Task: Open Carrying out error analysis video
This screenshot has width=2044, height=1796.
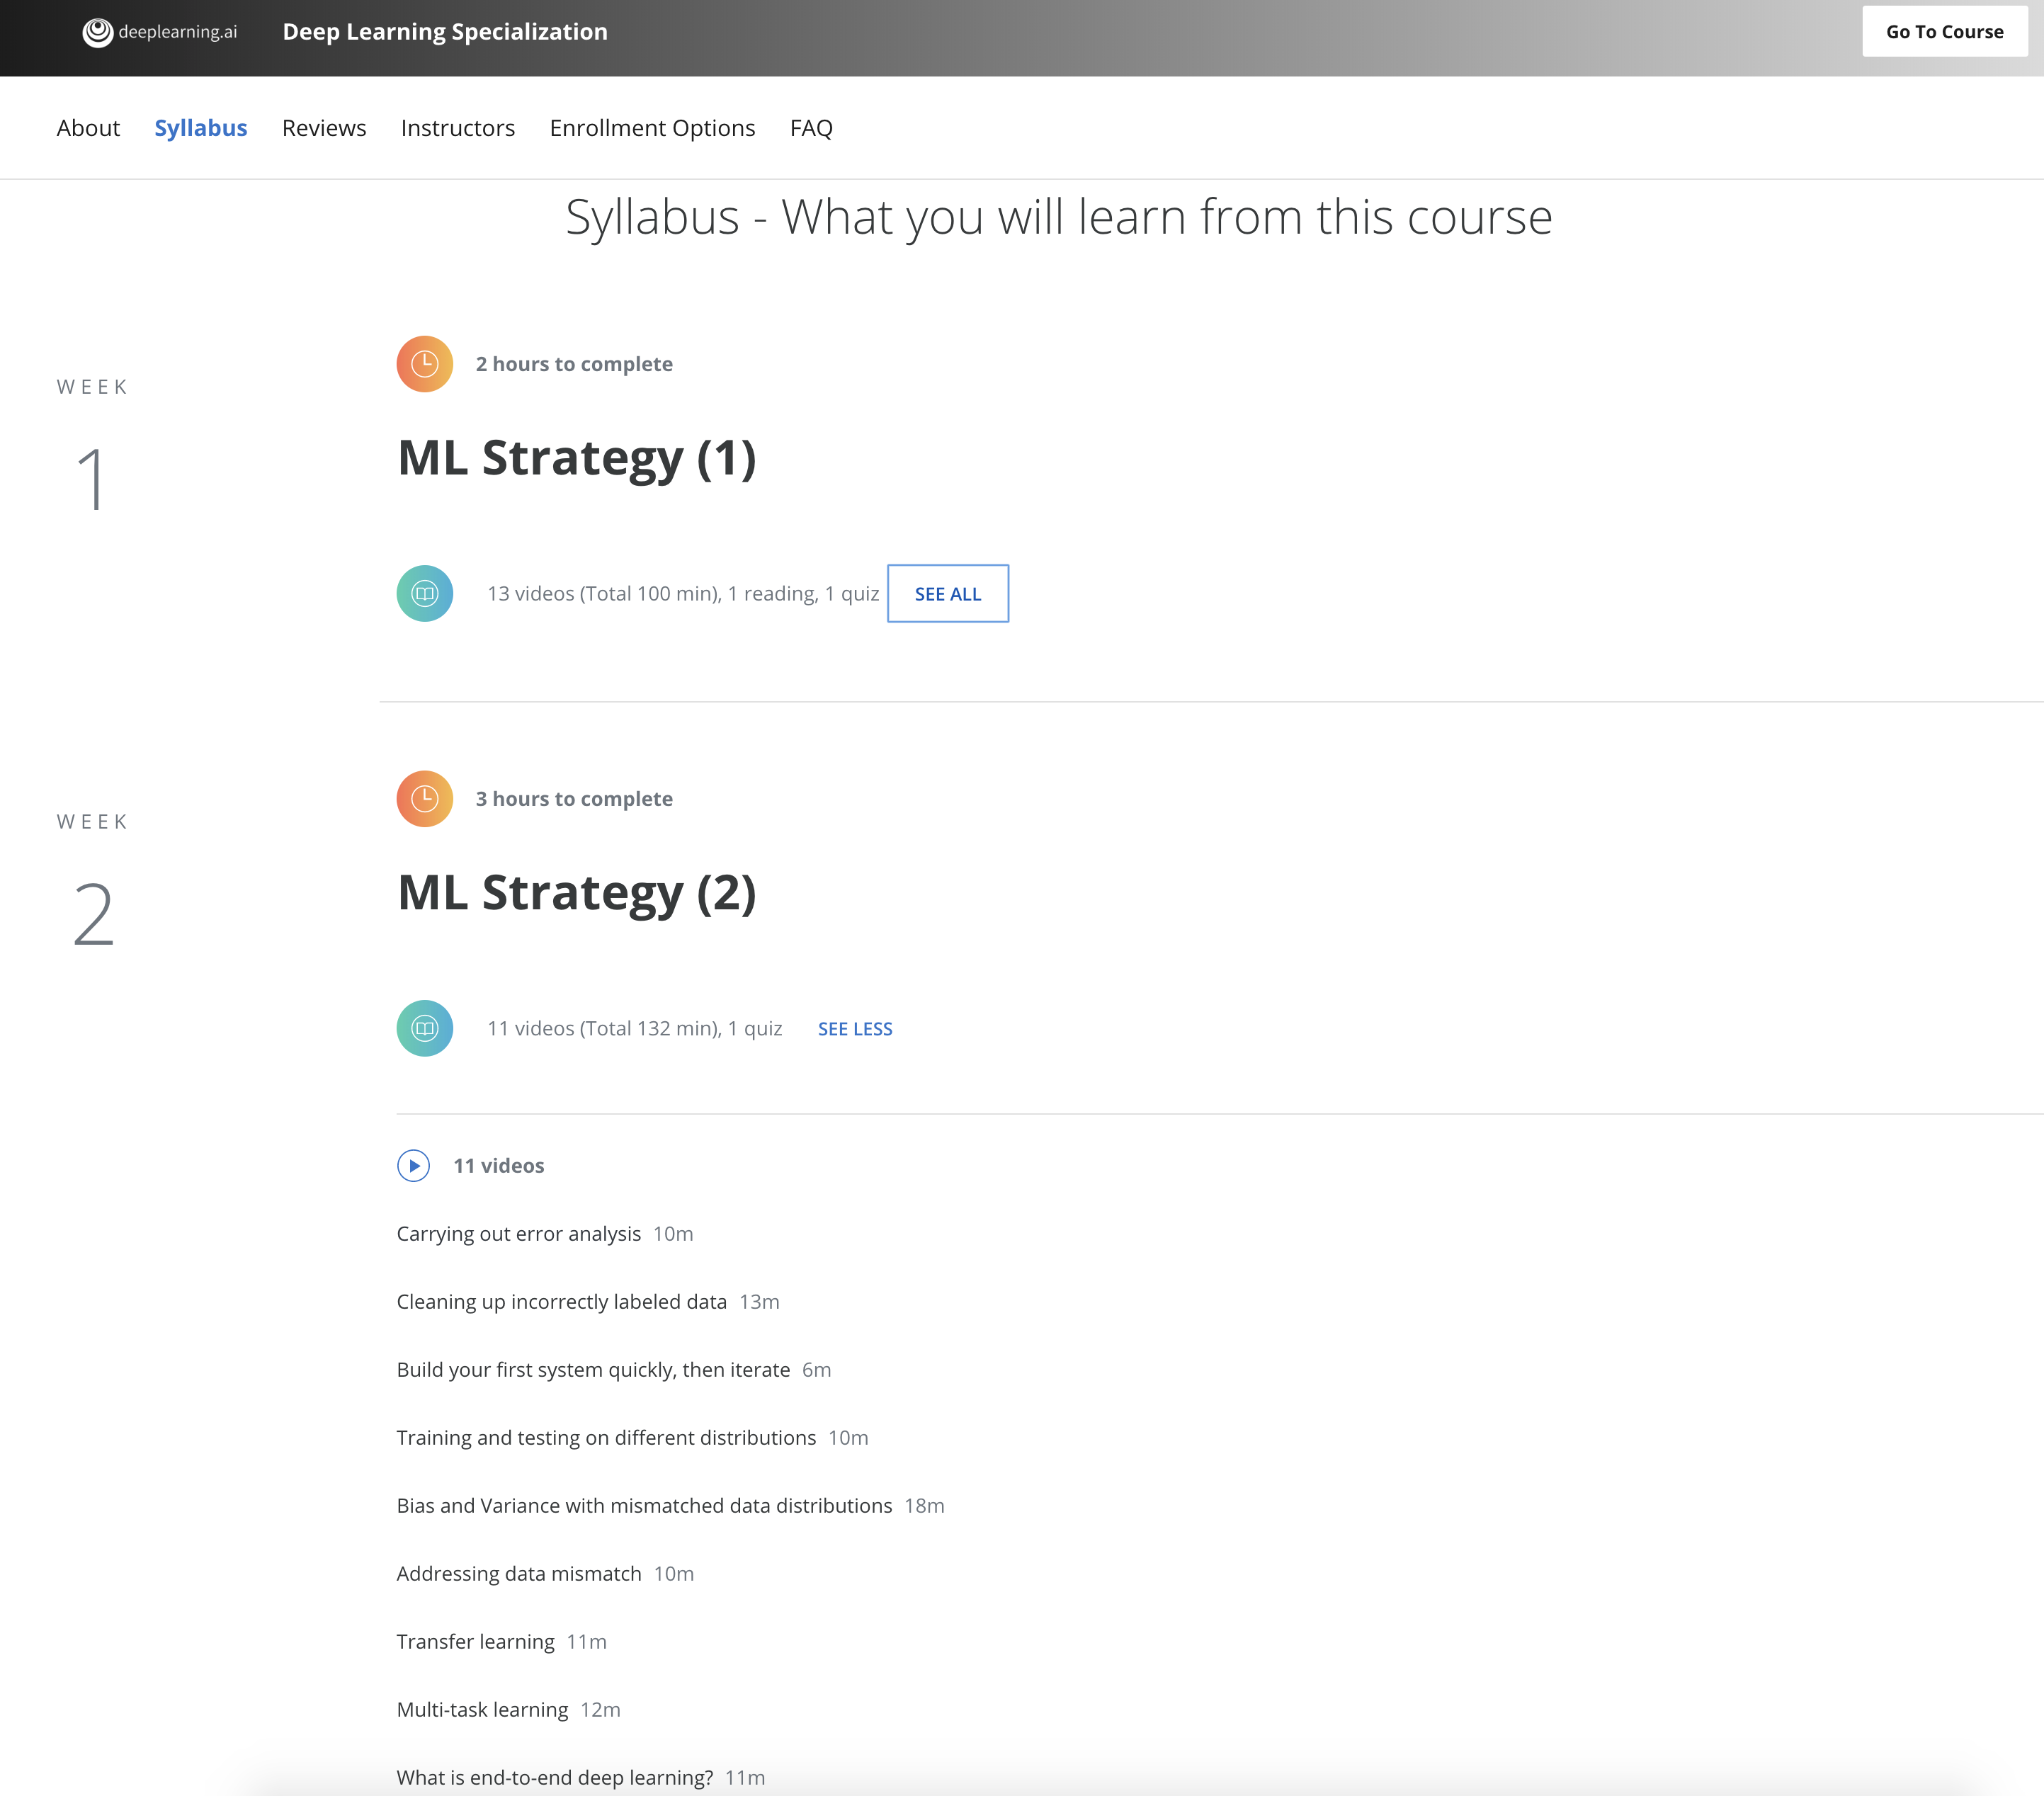Action: (518, 1234)
